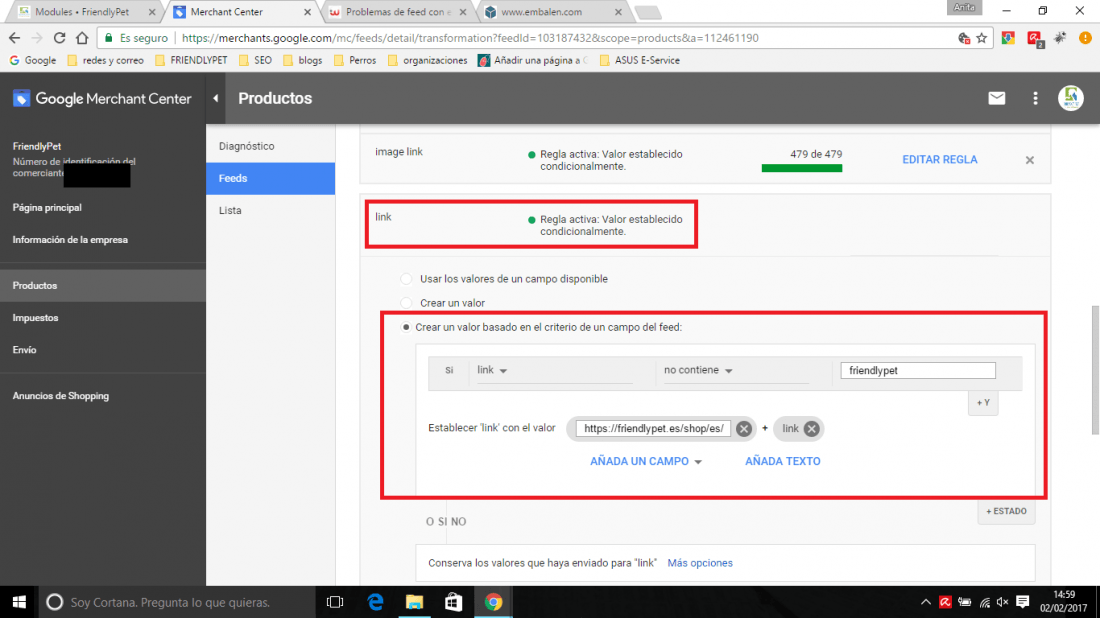This screenshot has width=1100, height=618.
Task: Select Feeds in the sub-menu
Action: pyautogui.click(x=271, y=178)
